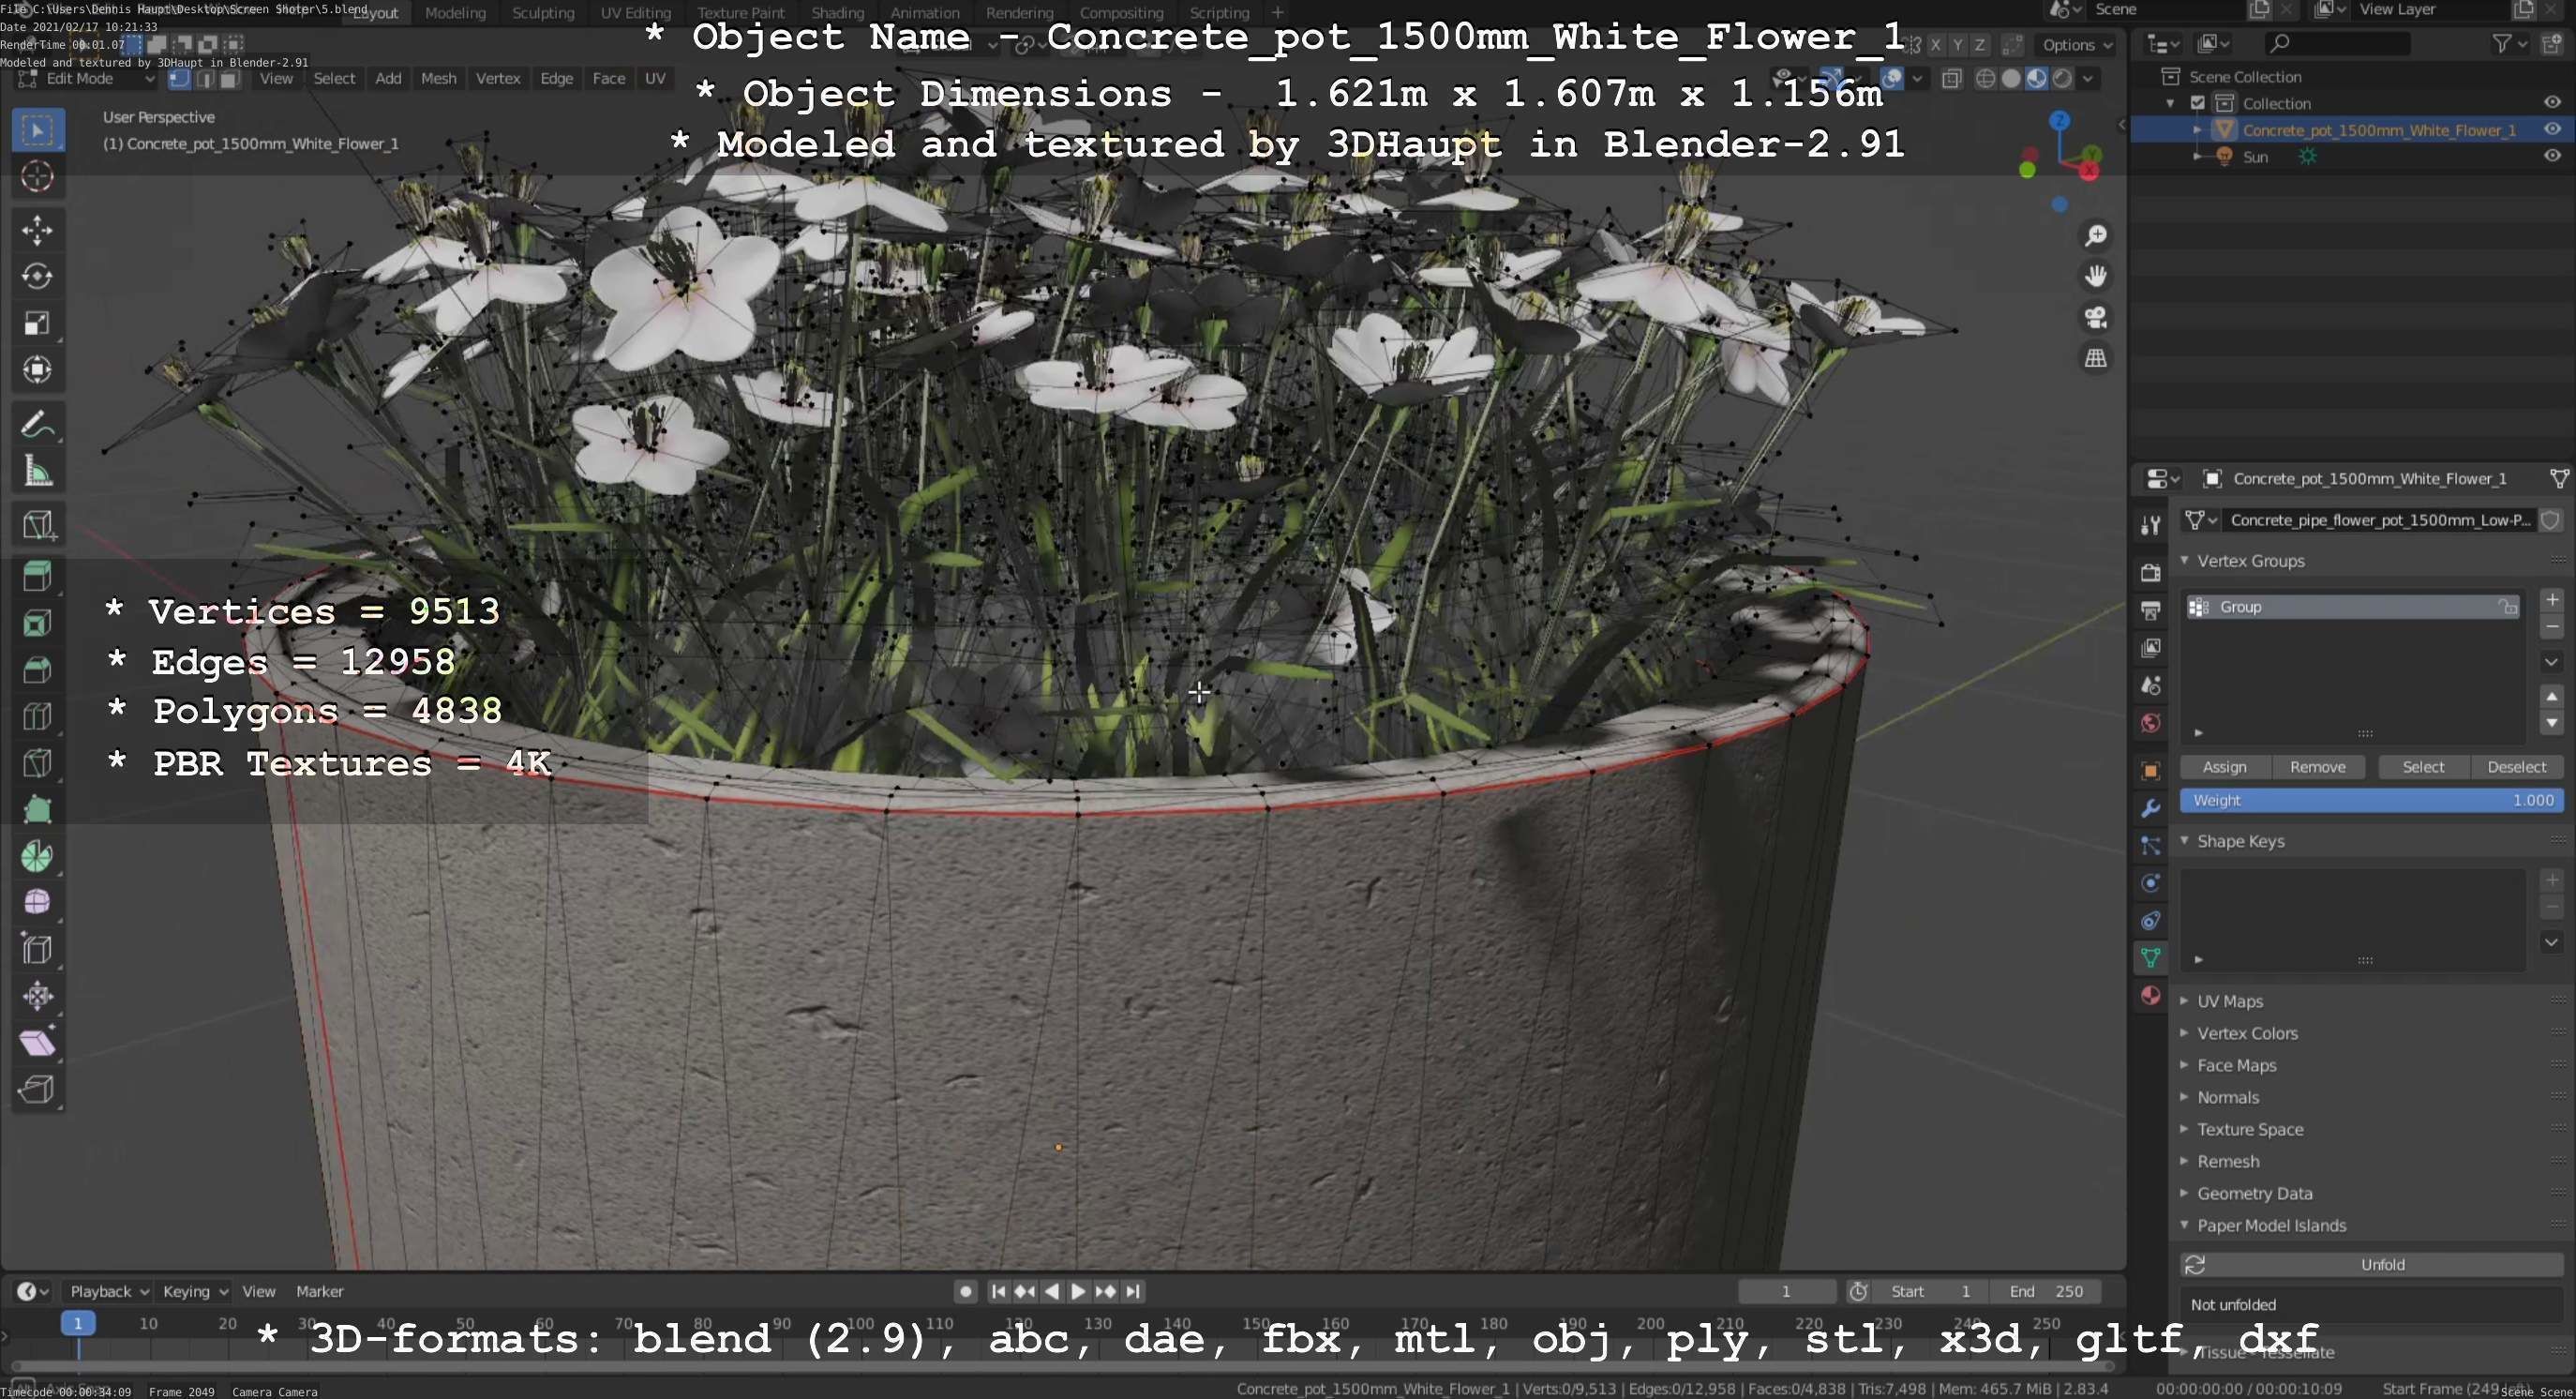Viewport: 2576px width, 1399px height.
Task: Open the UV menu in viewport header
Action: (655, 79)
